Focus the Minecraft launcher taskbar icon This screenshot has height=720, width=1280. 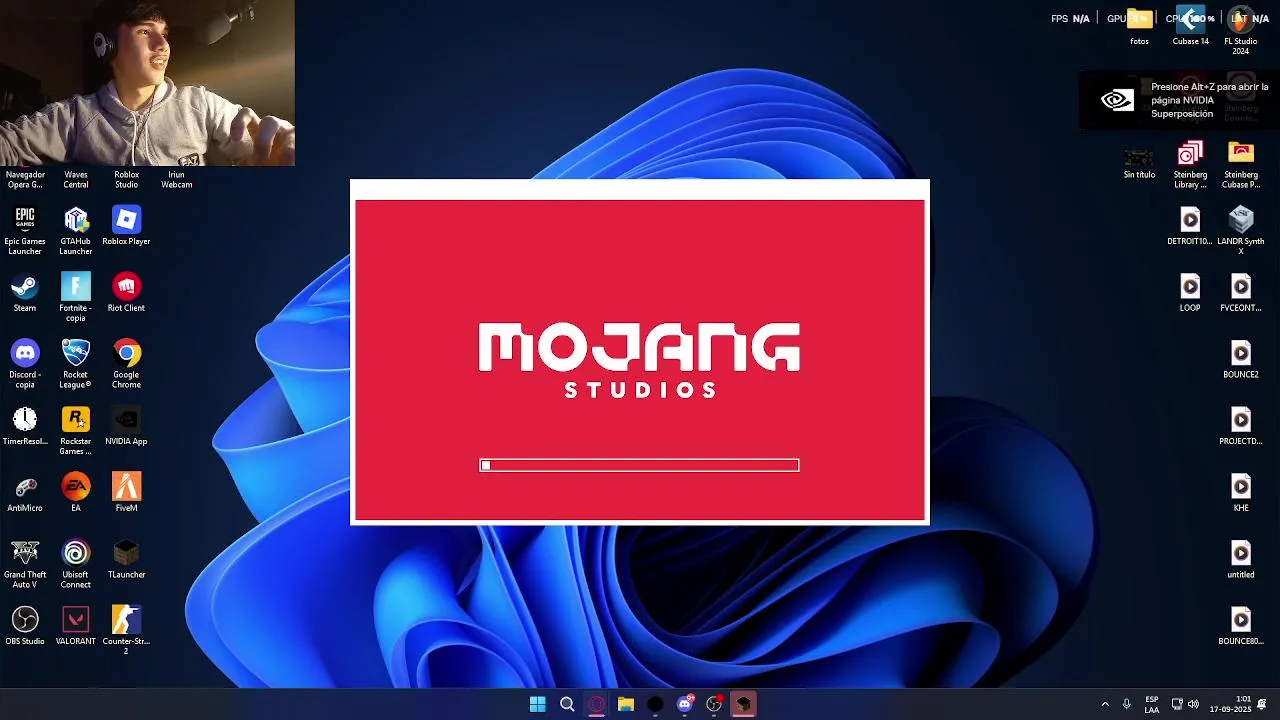(x=743, y=704)
